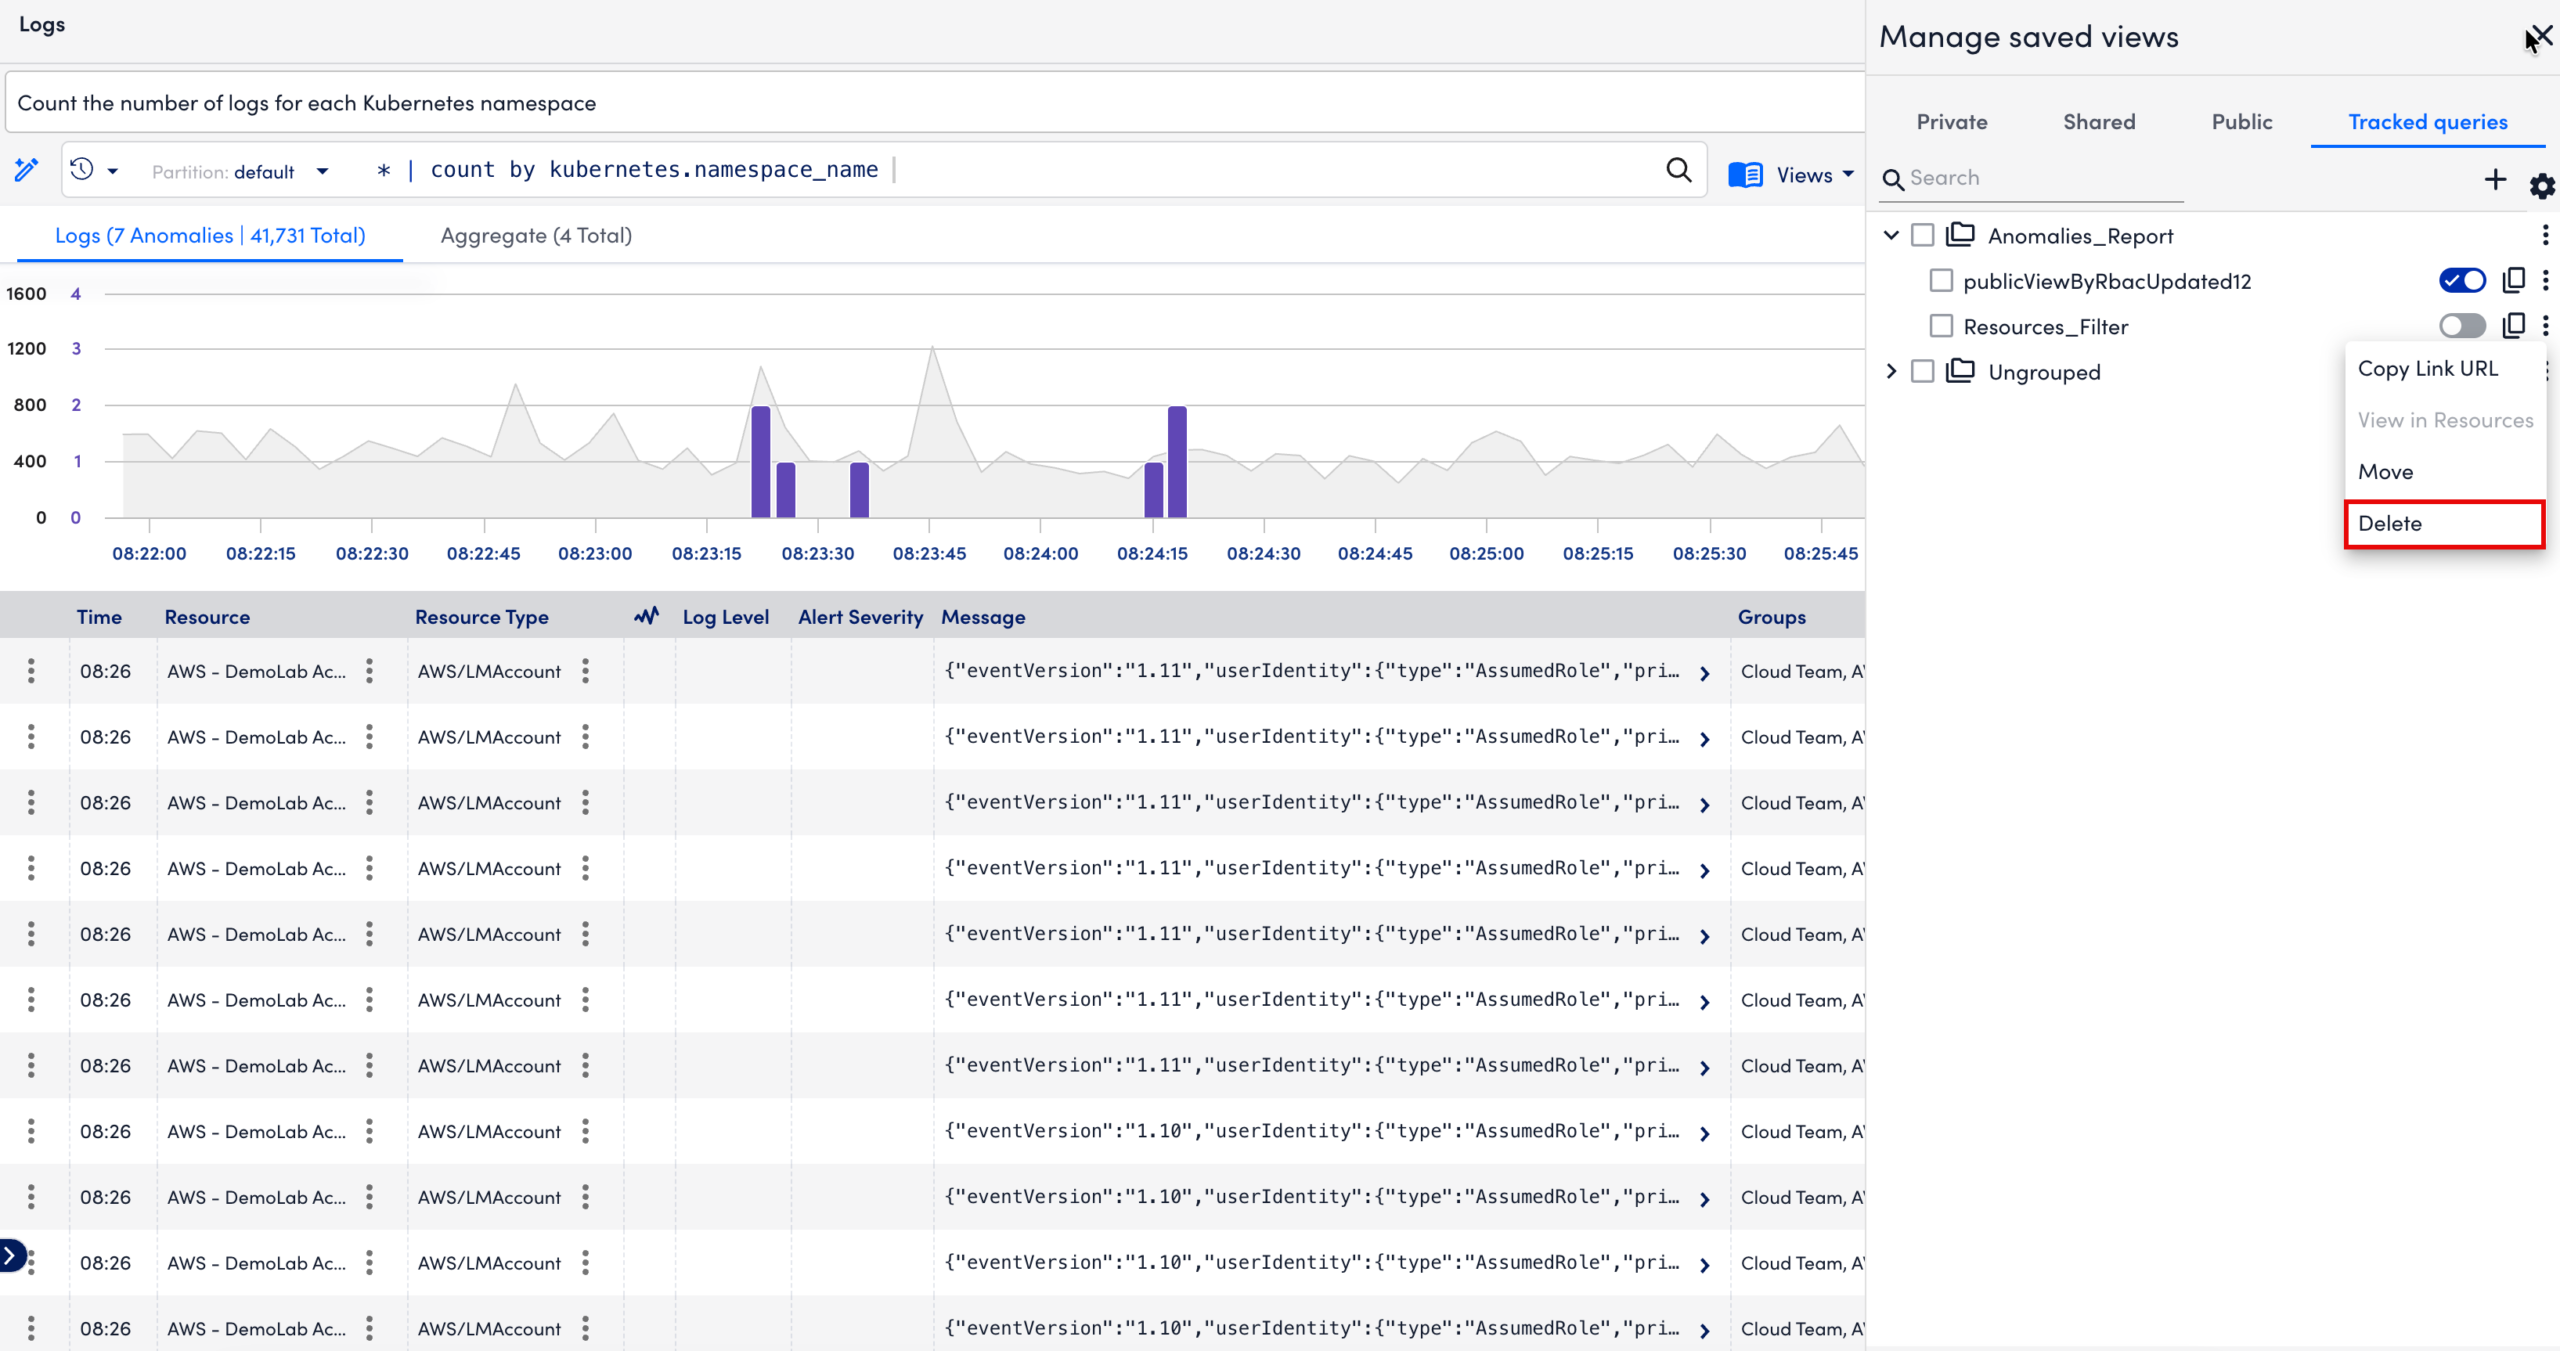Collapse the Anomalies_Report folder

click(x=1890, y=235)
